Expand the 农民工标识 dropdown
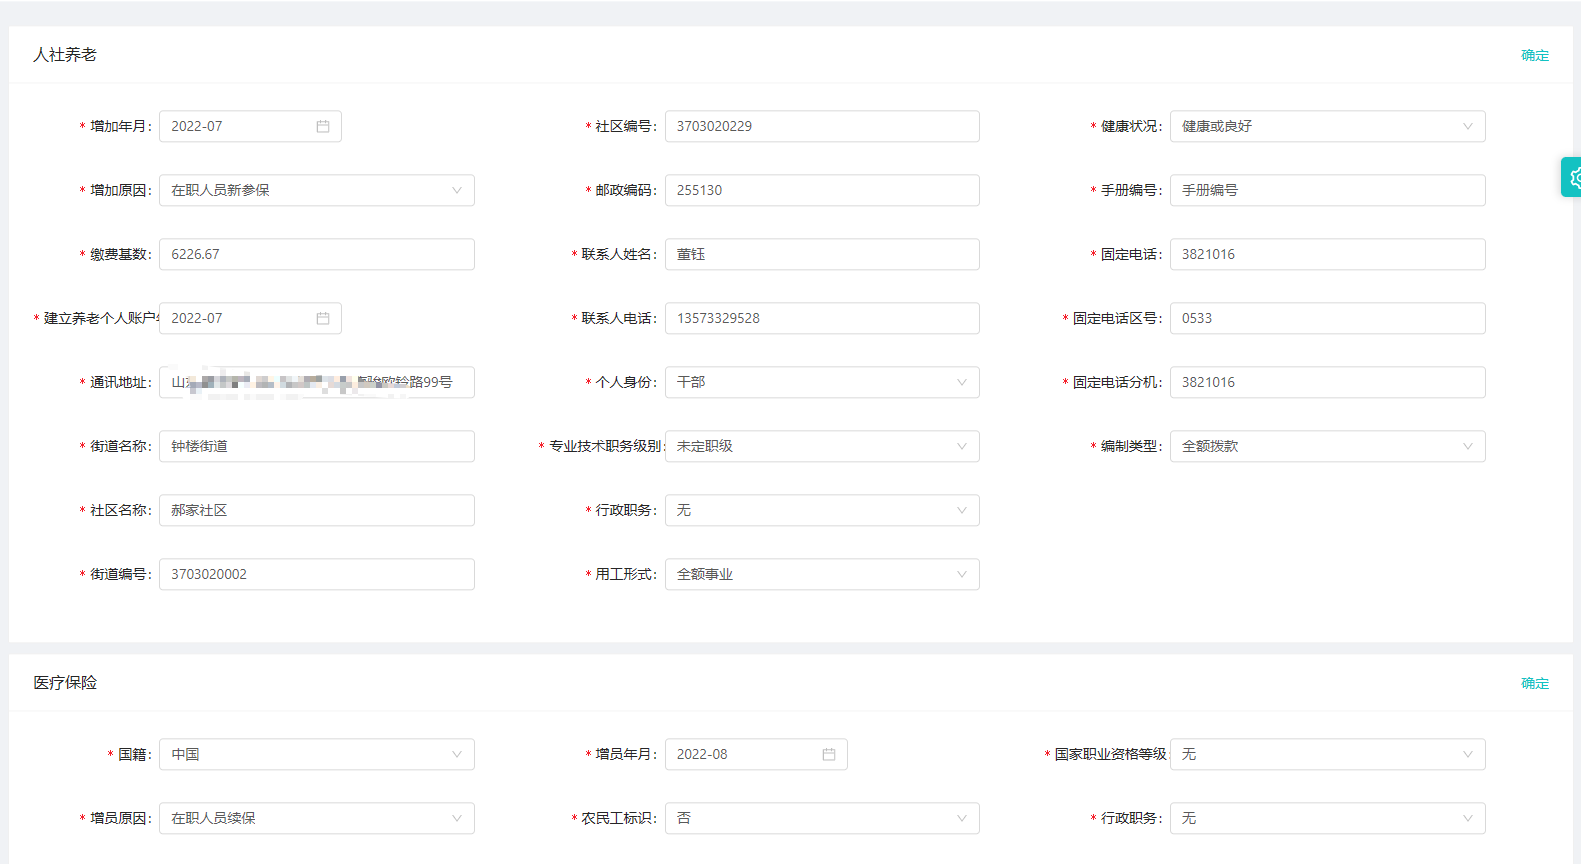 [x=822, y=818]
